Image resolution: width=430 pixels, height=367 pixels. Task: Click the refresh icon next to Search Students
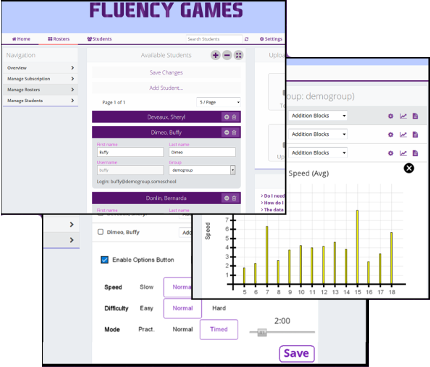tap(247, 39)
